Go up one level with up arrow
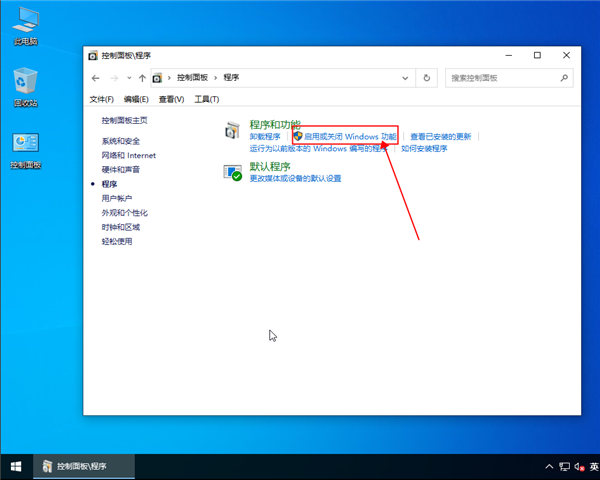 (x=143, y=78)
